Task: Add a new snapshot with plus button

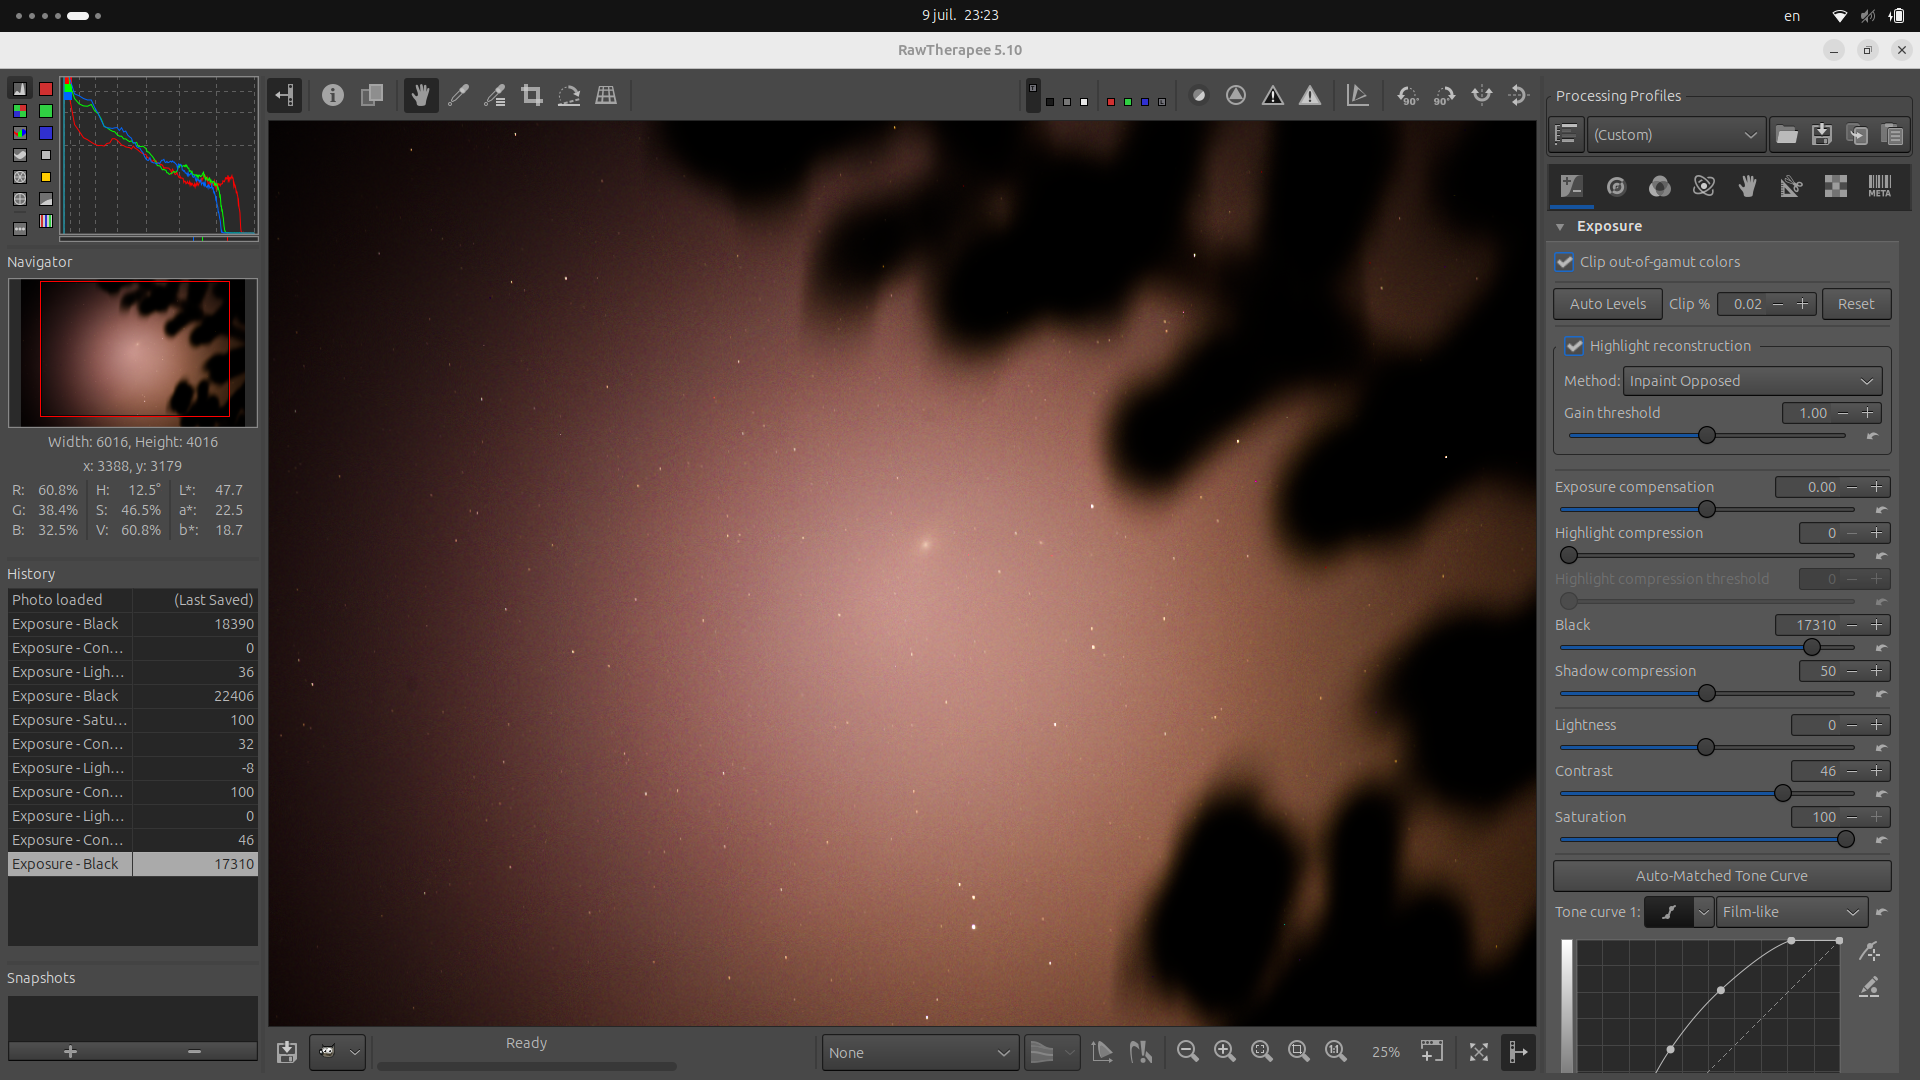Action: click(x=70, y=1052)
